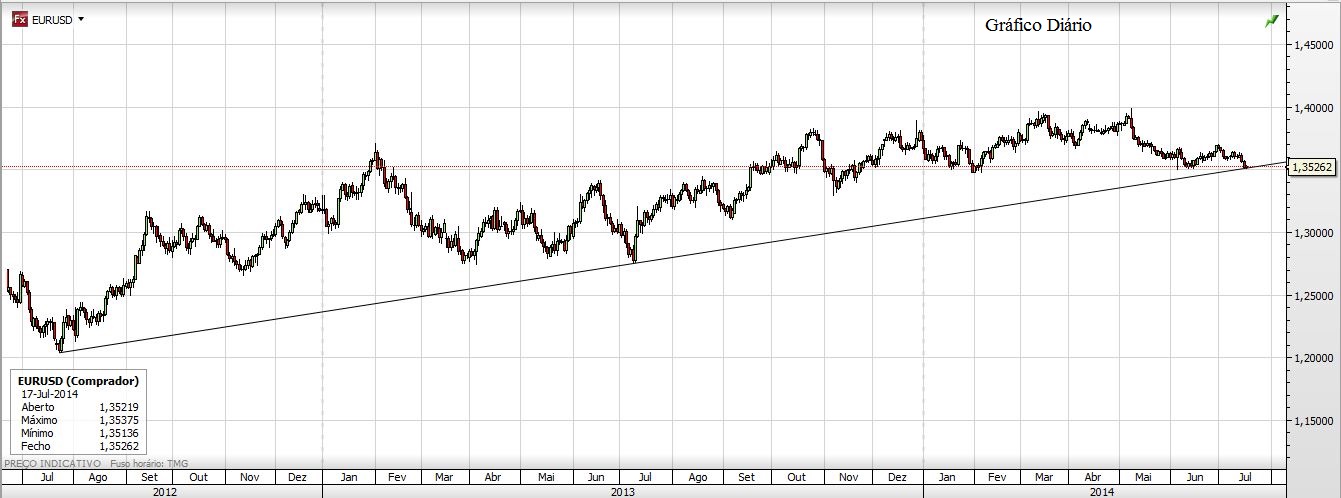The width and height of the screenshot is (1341, 498).
Task: Click the Dez 2013 month label
Action: pos(897,477)
